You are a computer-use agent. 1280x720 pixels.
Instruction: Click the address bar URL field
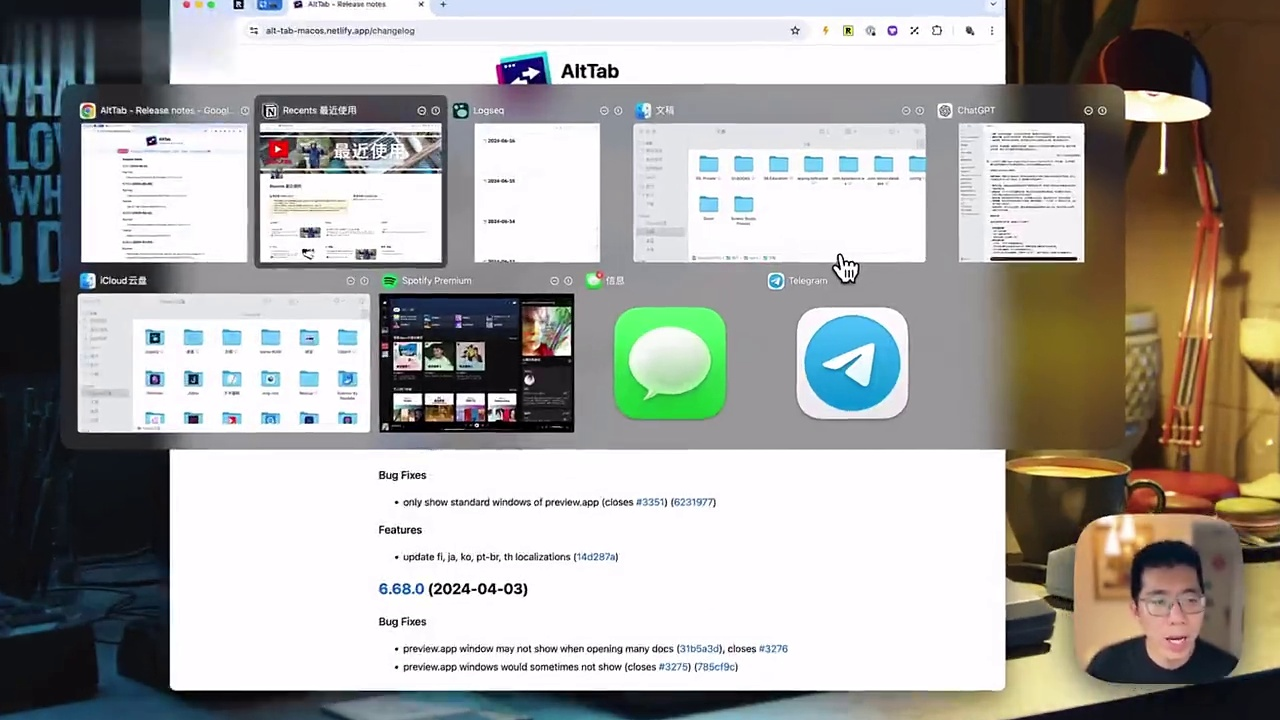[x=520, y=31]
